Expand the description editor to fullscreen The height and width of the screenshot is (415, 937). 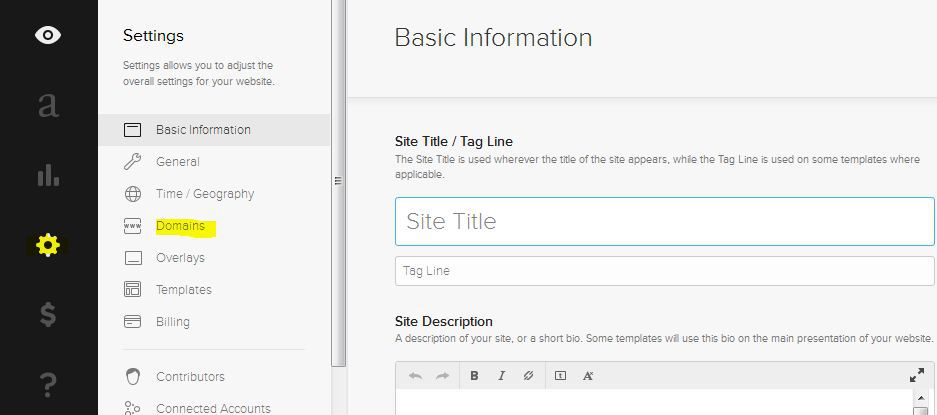tap(916, 376)
